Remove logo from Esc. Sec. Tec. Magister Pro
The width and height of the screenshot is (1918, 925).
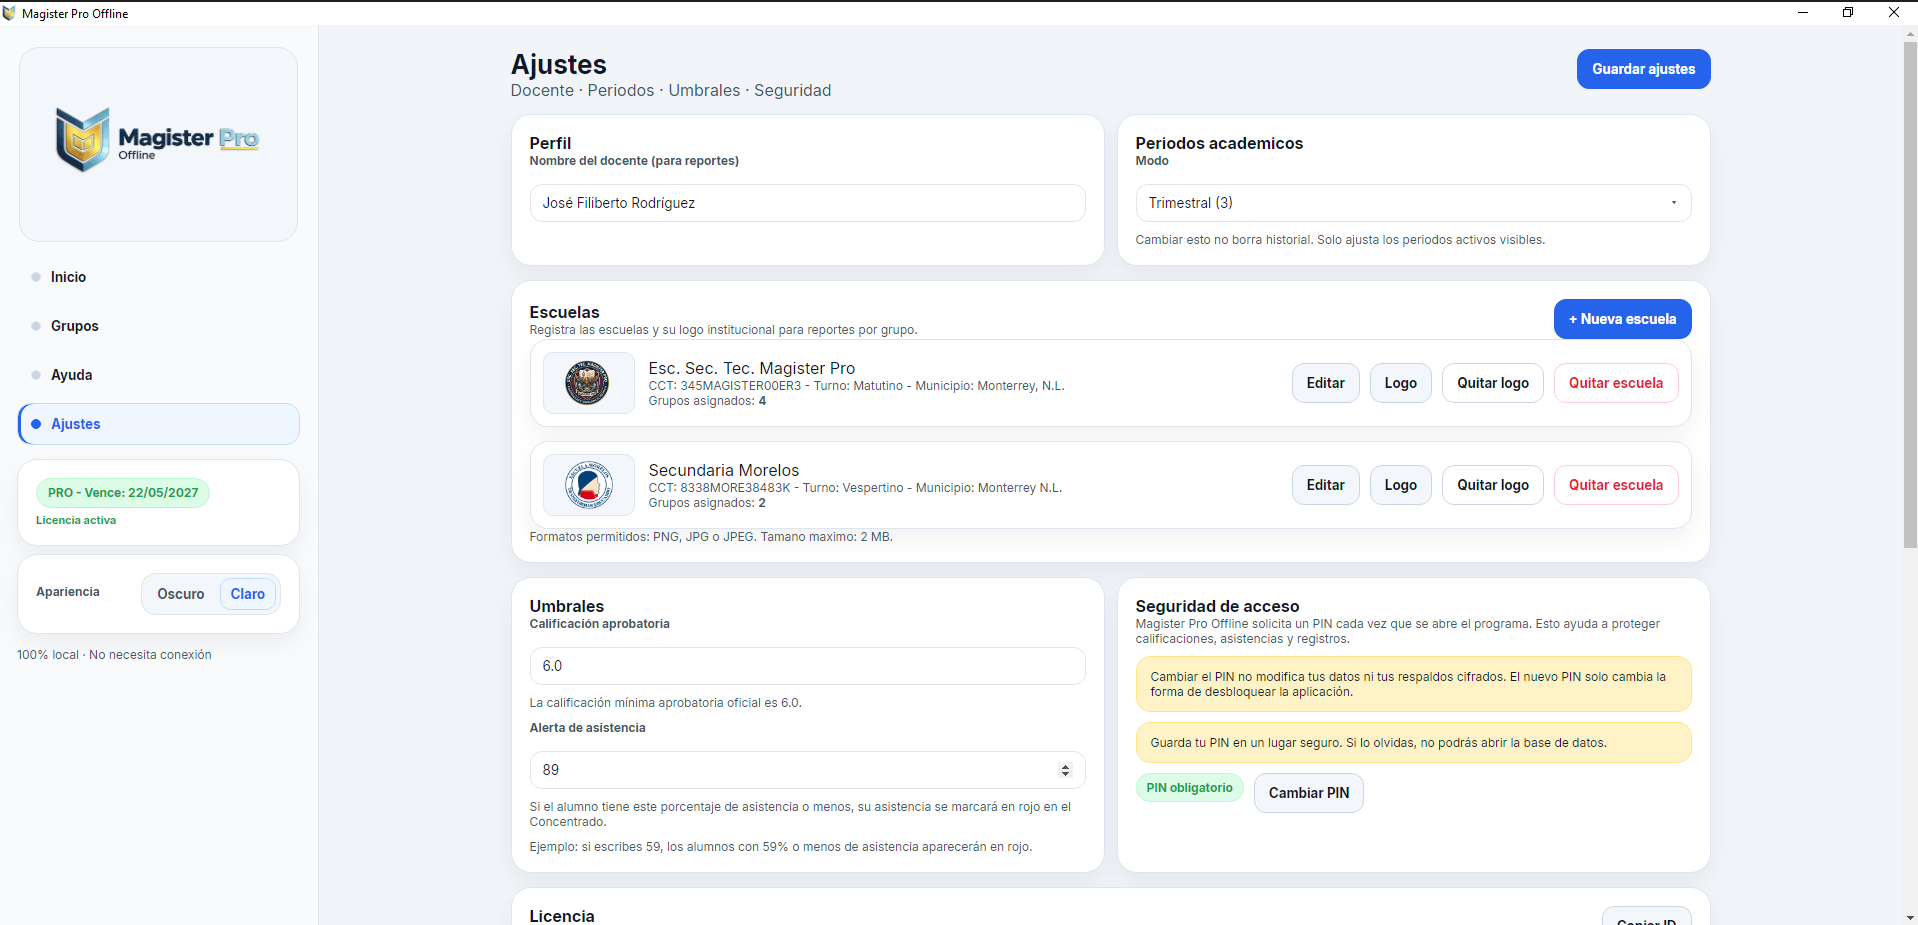click(x=1492, y=383)
